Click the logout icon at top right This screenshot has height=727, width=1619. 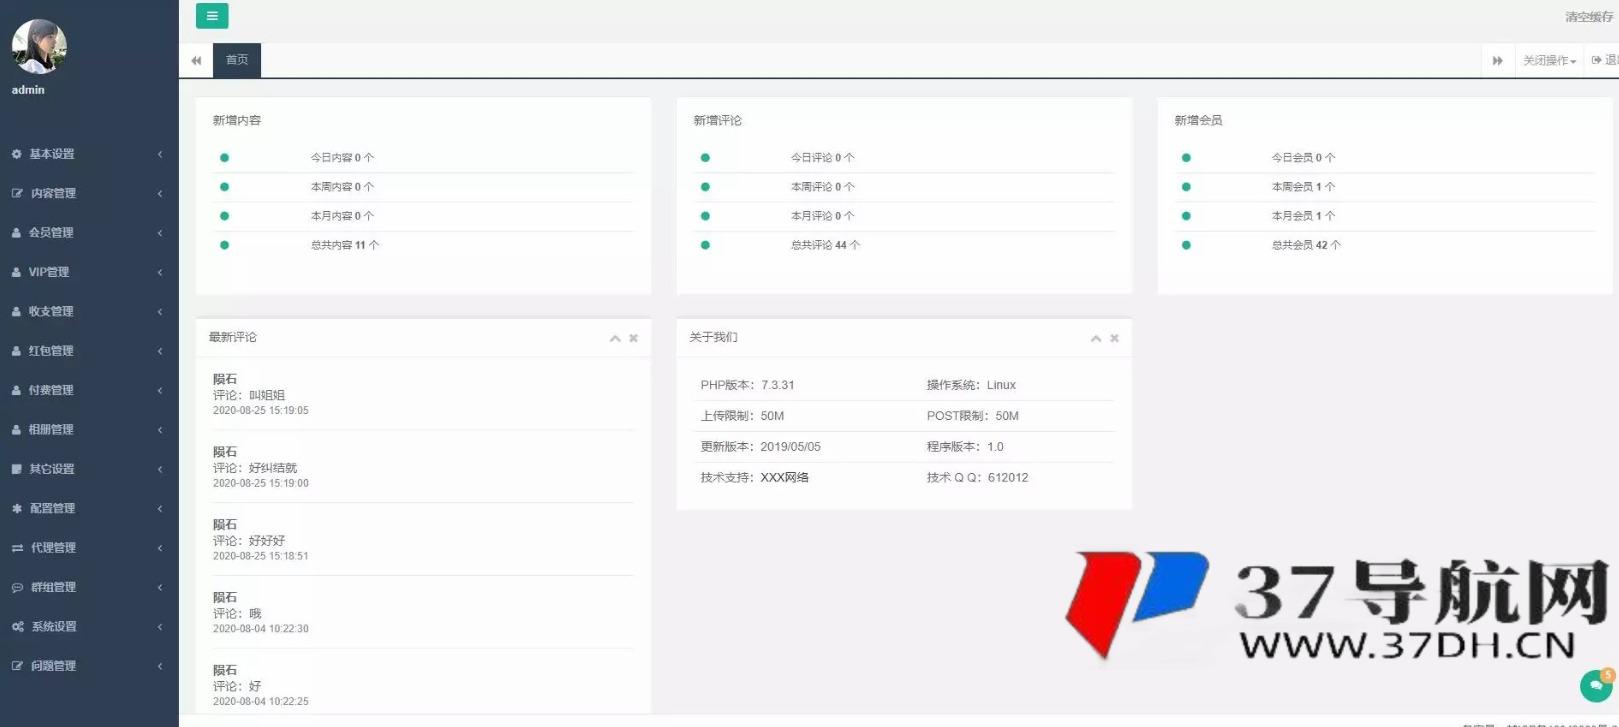click(1597, 60)
